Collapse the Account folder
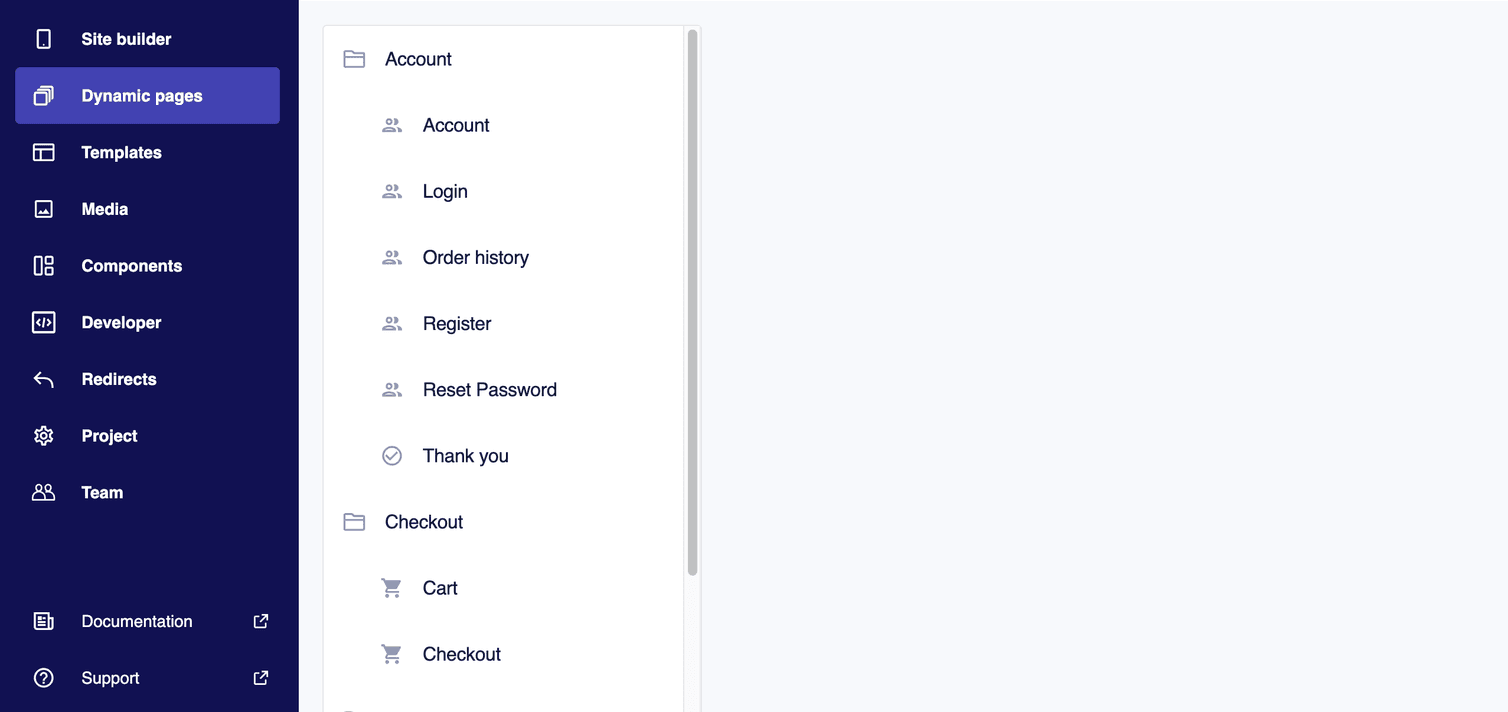 [354, 59]
